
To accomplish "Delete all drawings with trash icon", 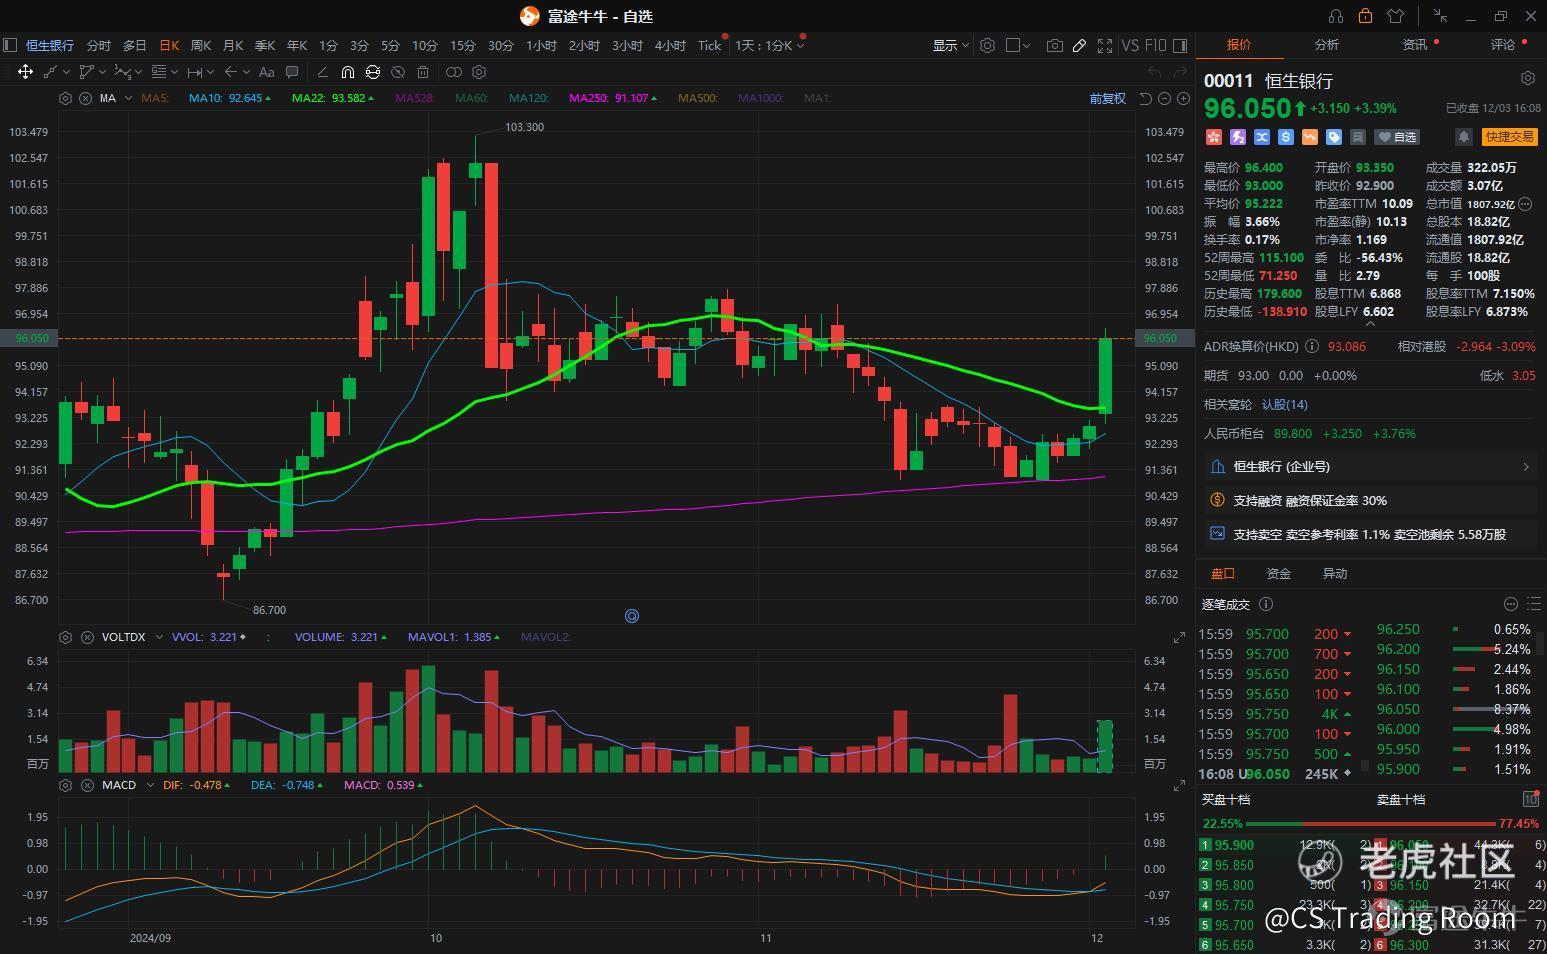I will [x=423, y=72].
